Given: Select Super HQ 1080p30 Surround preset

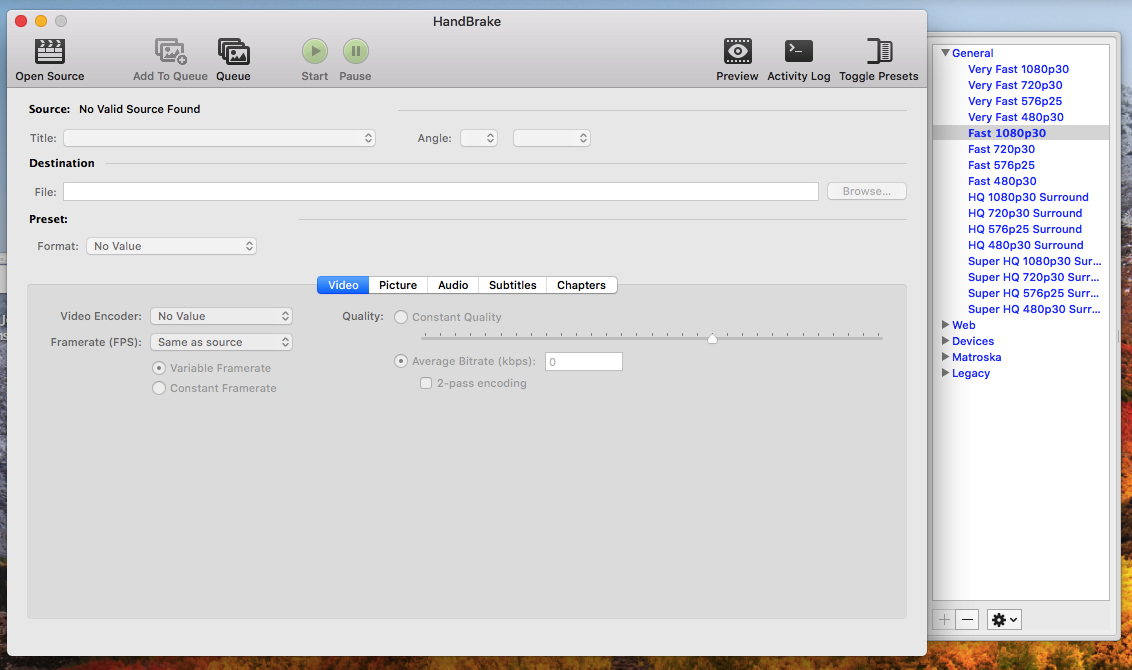Looking at the screenshot, I should 1035,261.
